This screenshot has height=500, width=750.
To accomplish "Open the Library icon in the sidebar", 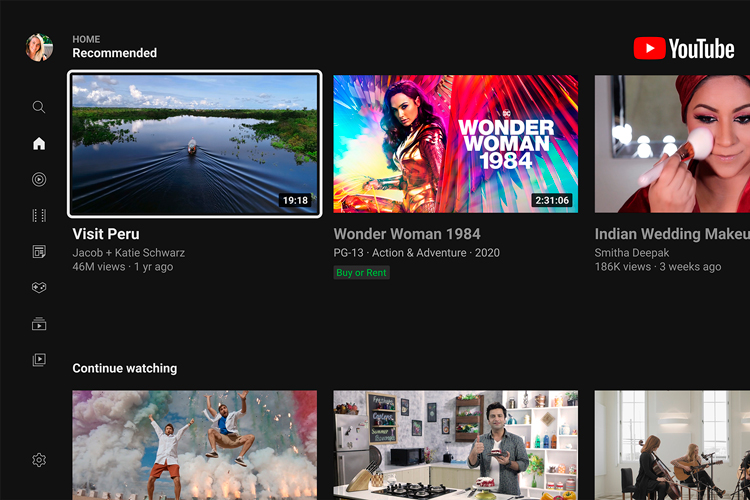I will pos(39,359).
